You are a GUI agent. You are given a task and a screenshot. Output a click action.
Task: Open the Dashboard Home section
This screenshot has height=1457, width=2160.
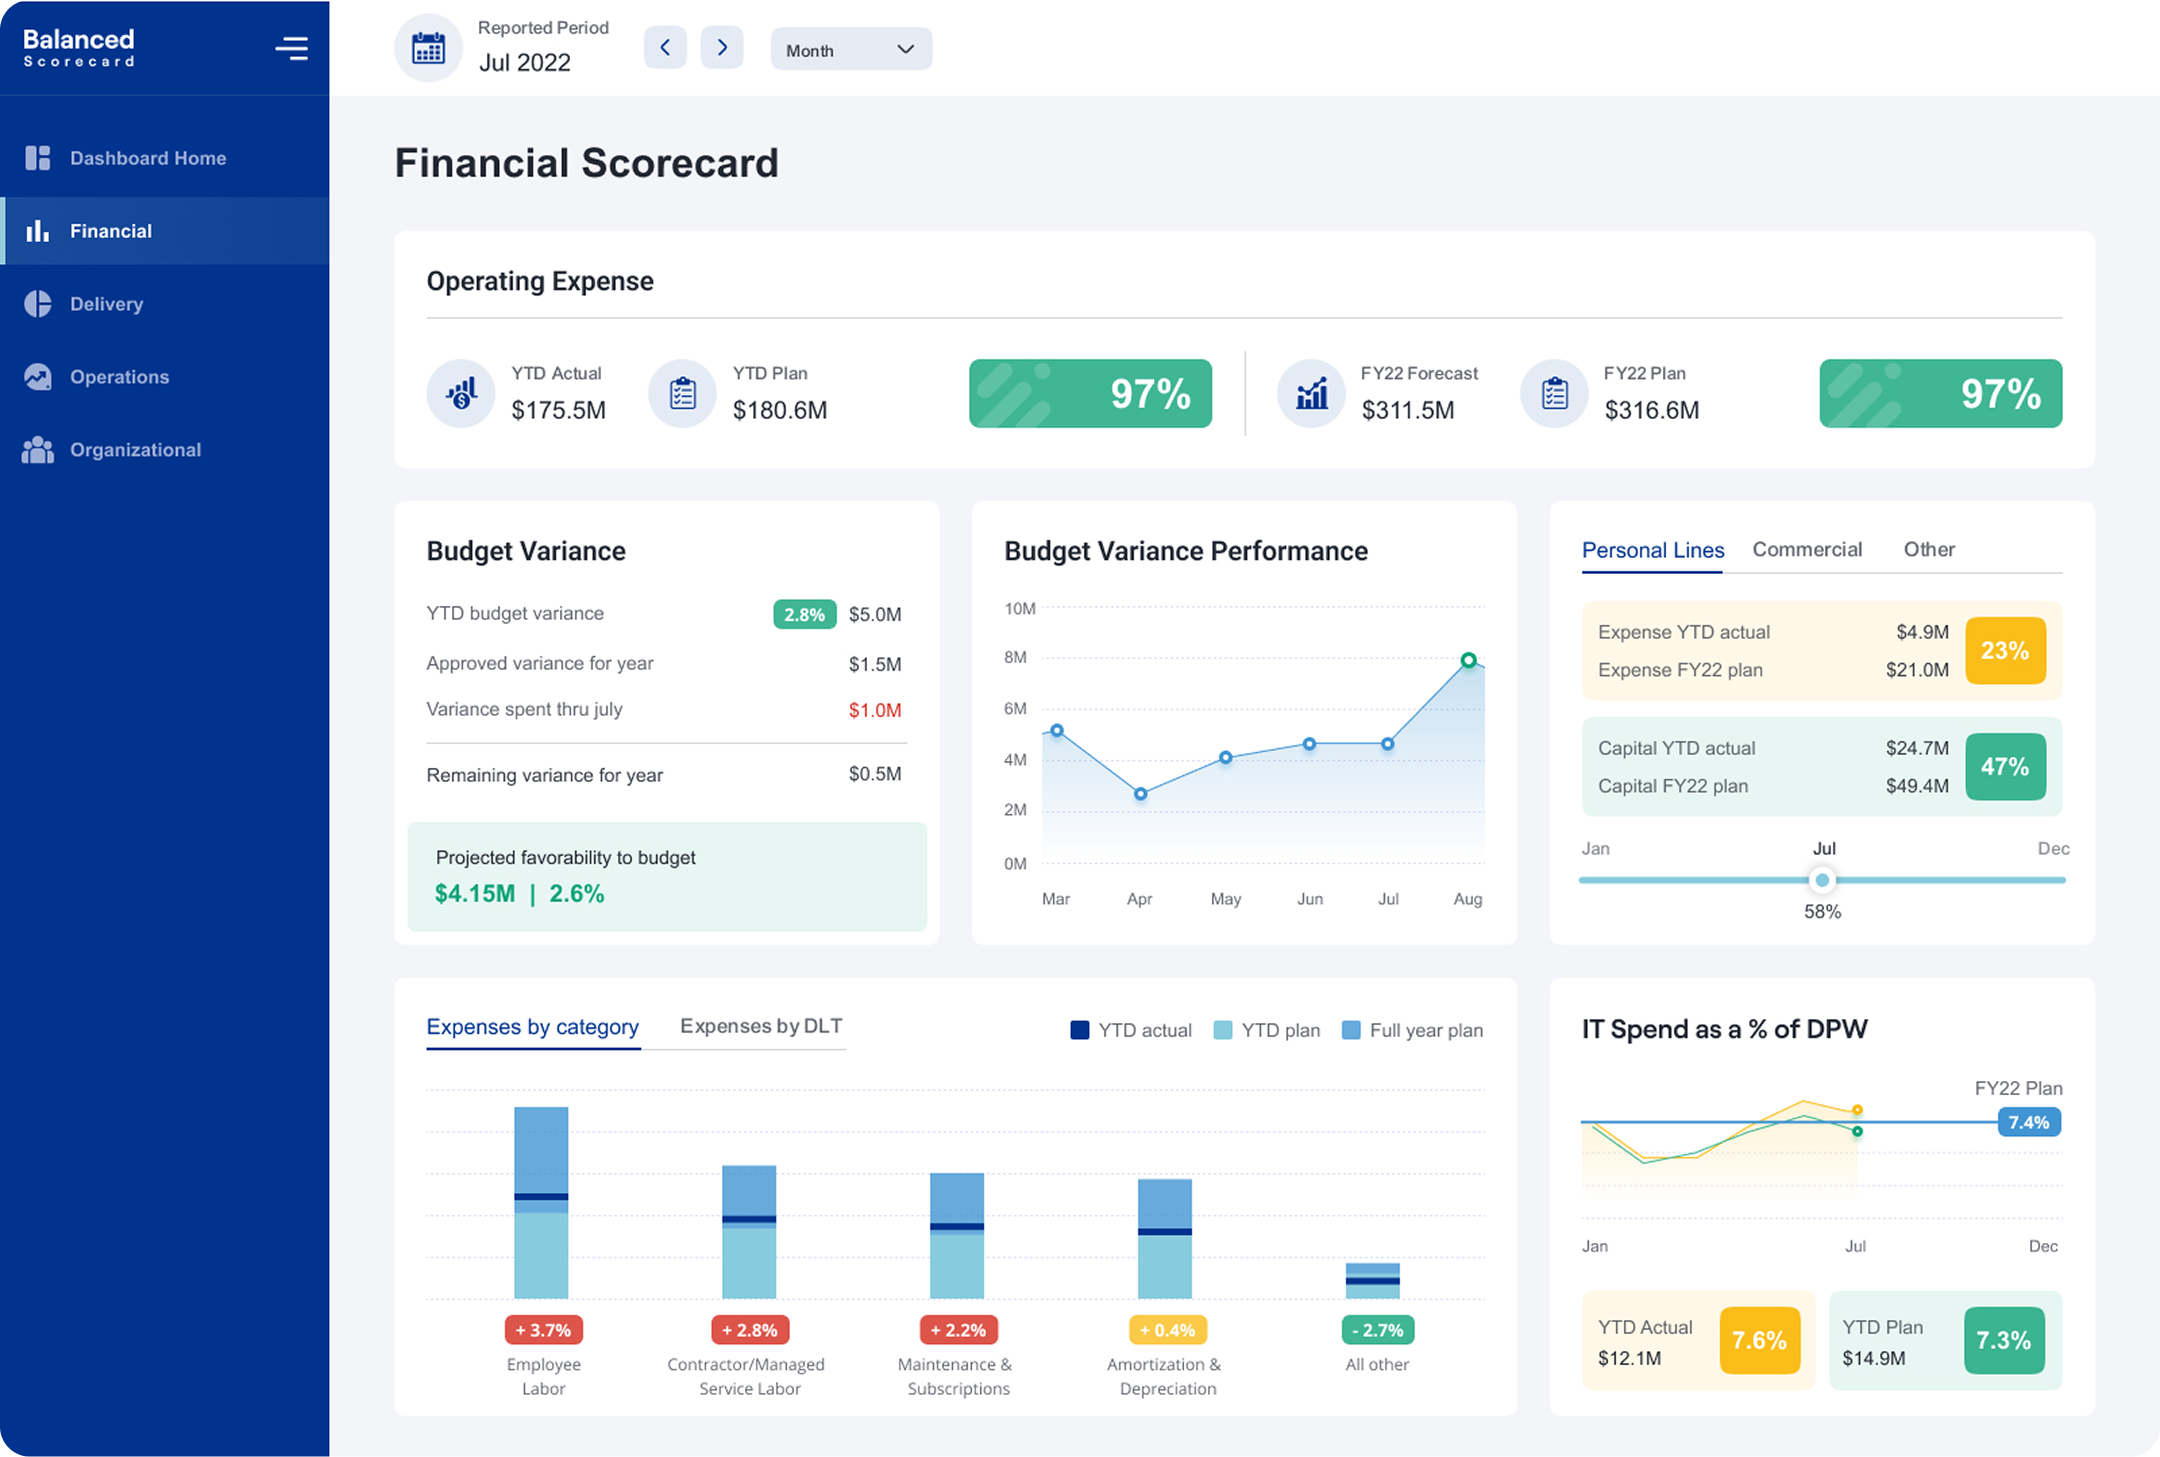point(147,157)
